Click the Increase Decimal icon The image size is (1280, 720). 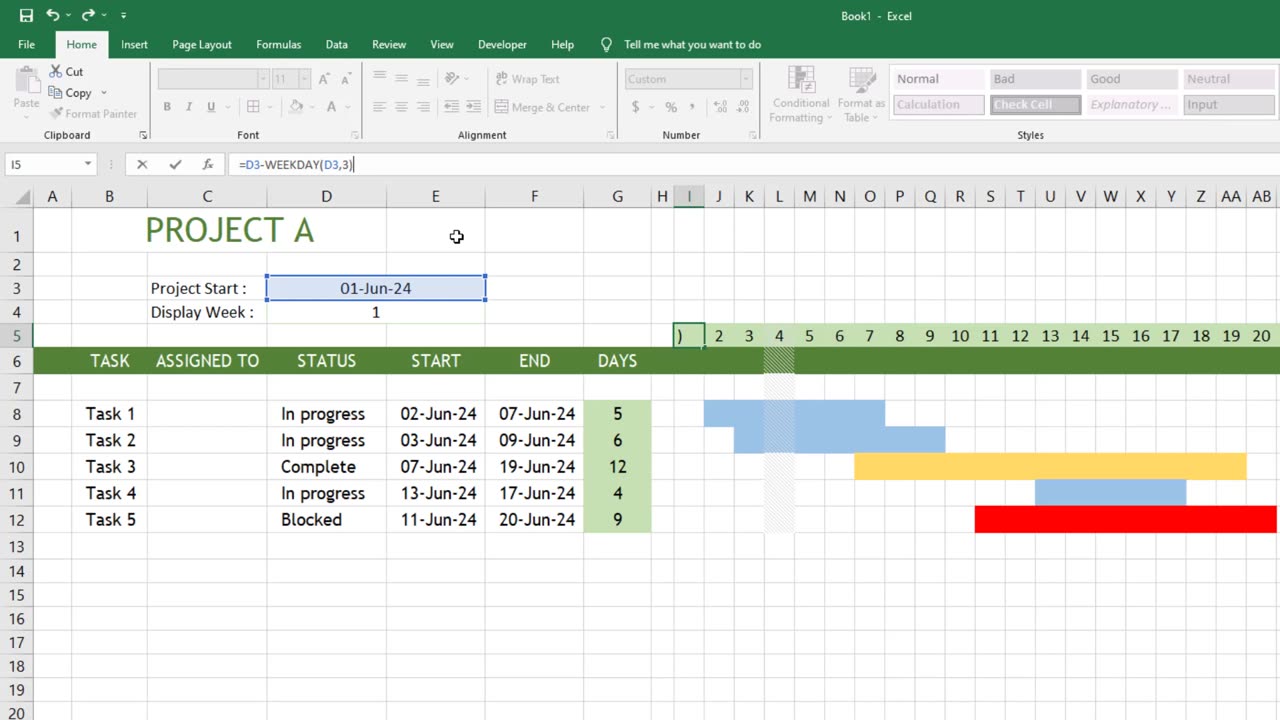point(718,107)
